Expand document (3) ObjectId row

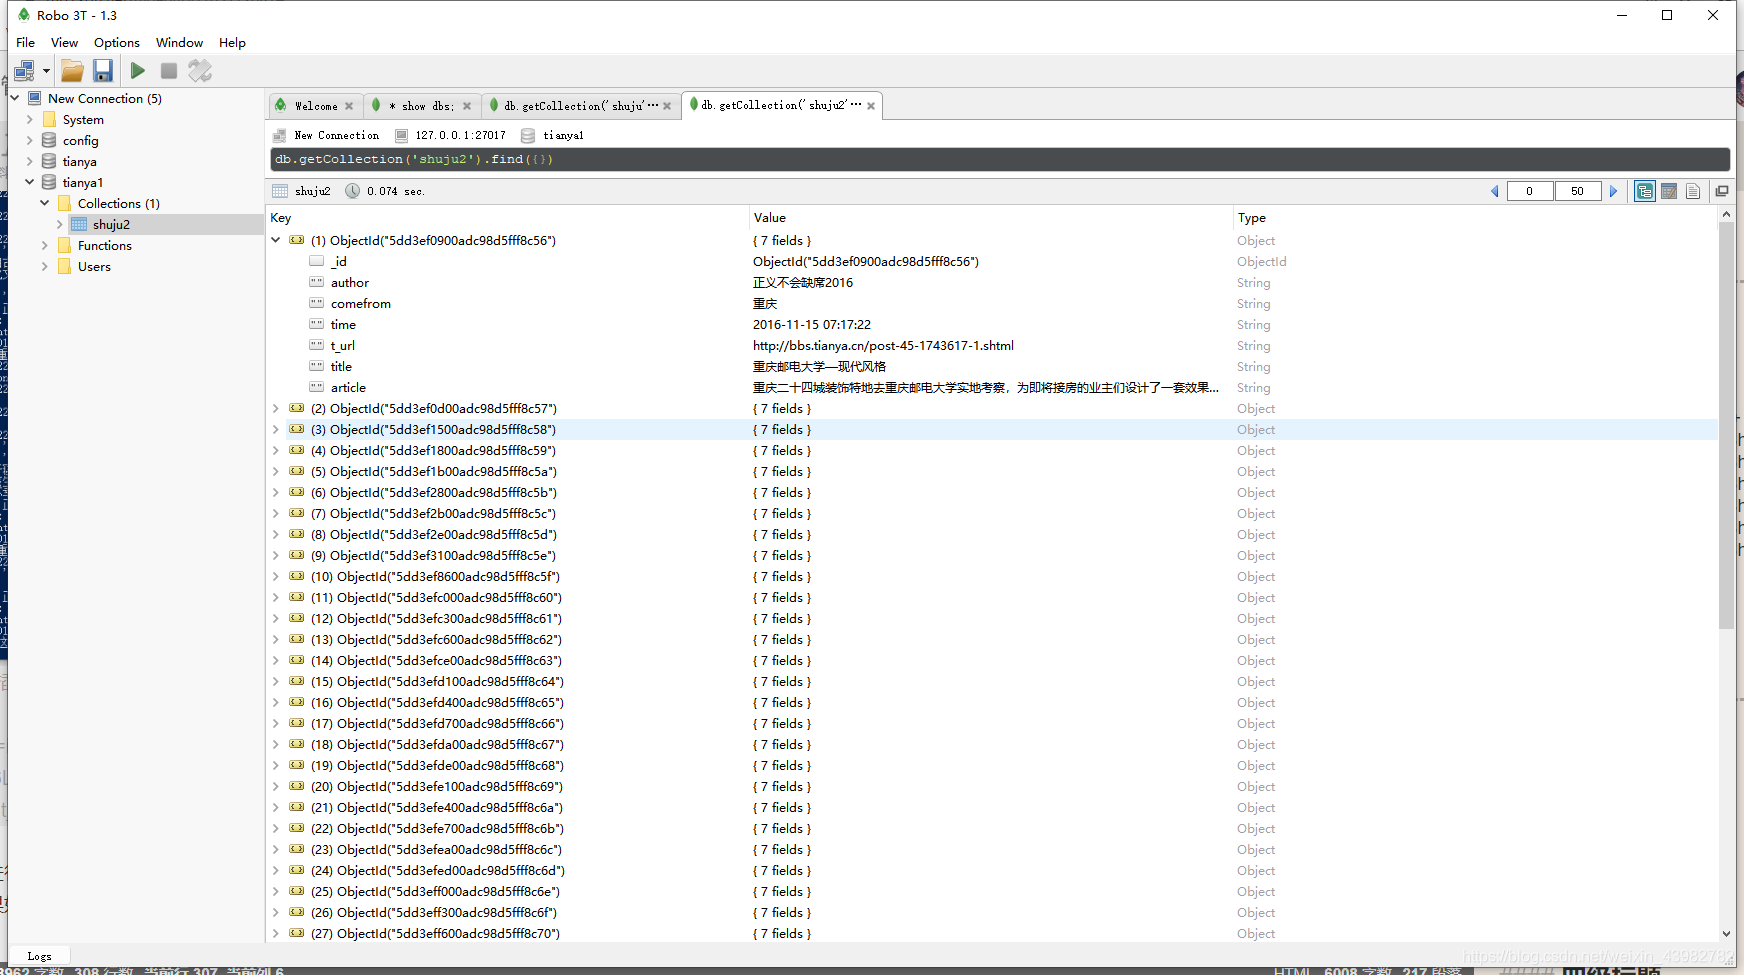click(x=276, y=429)
